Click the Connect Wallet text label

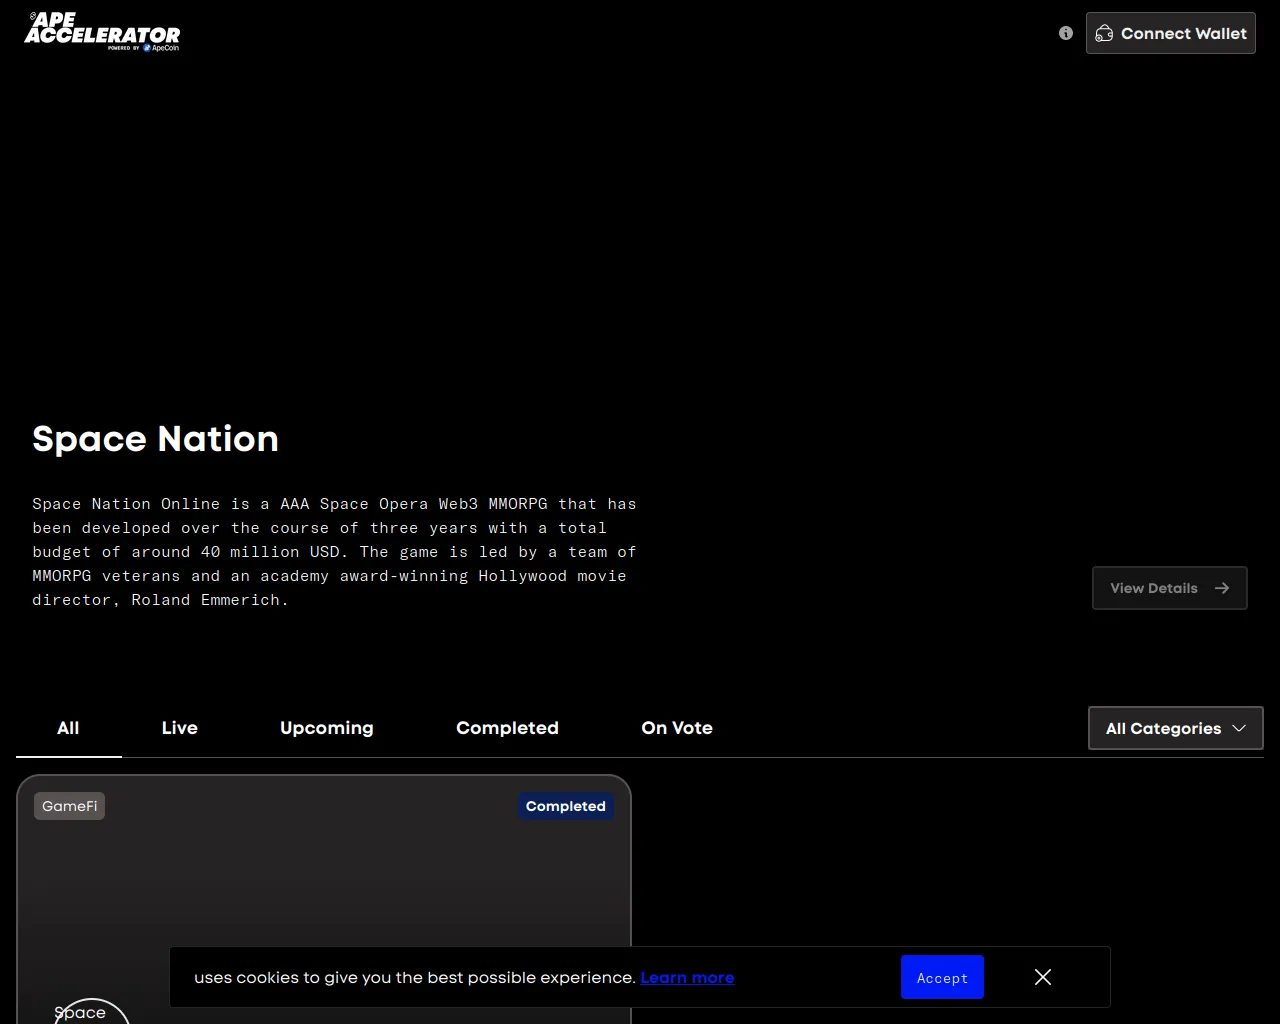1184,34
